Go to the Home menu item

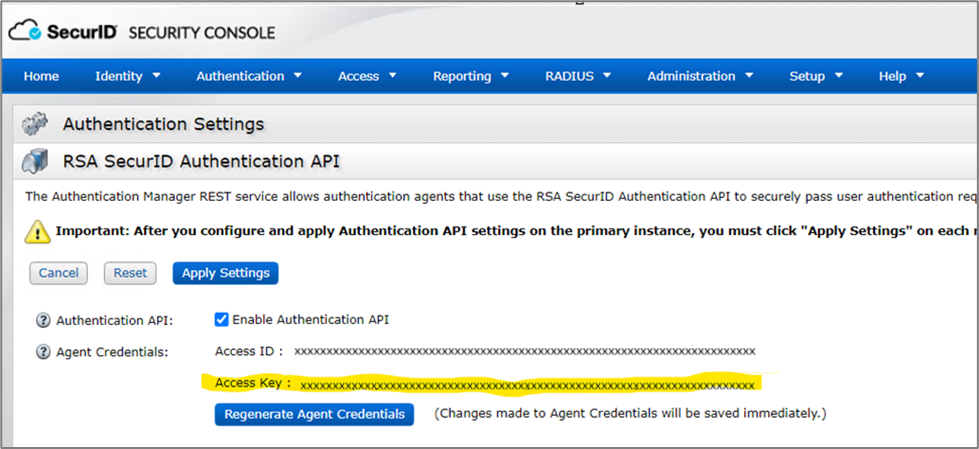41,76
